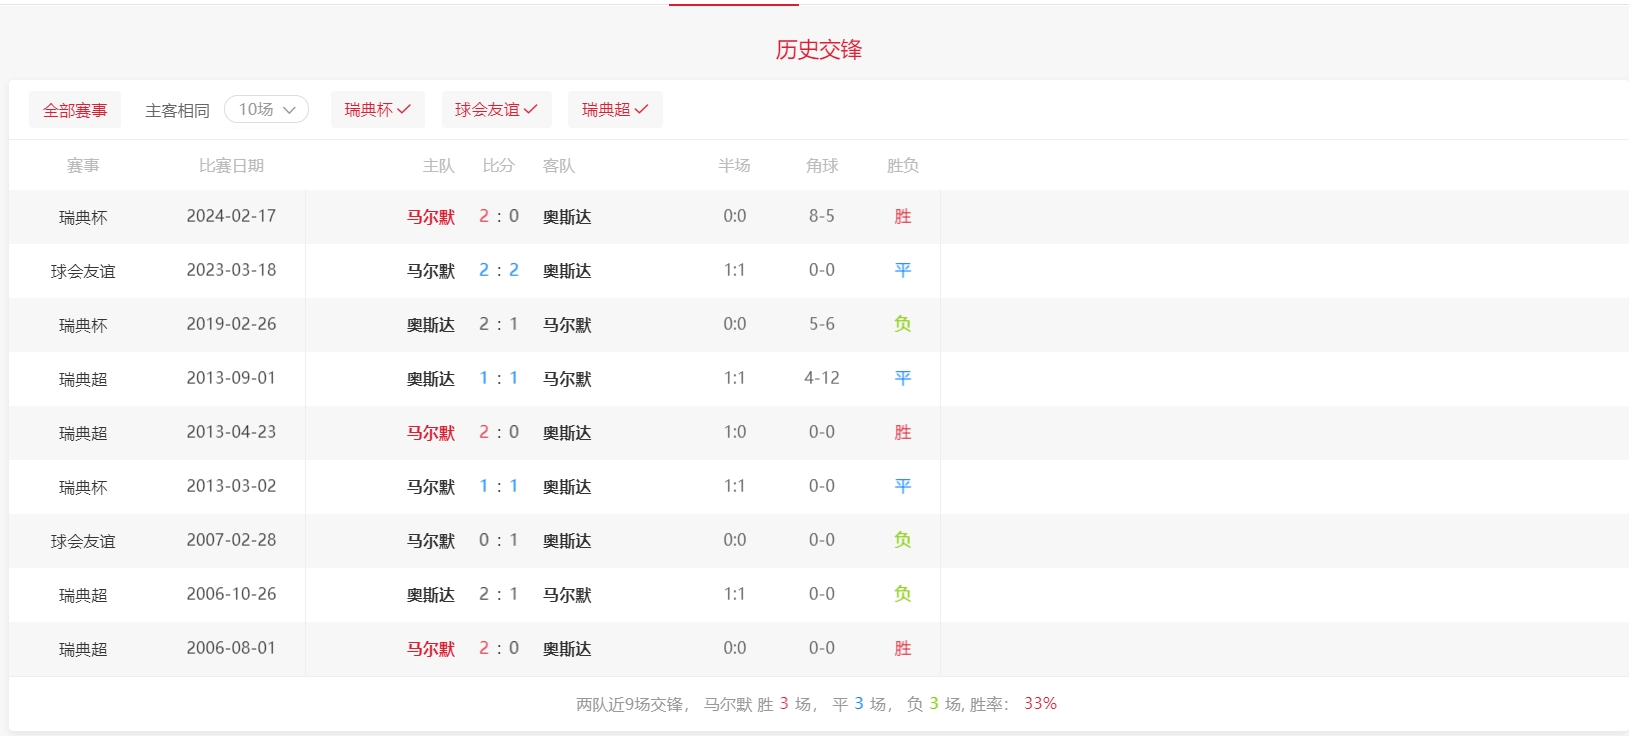Image resolution: width=1629 pixels, height=736 pixels.
Task: Click the 负 result for 2019-02-26 match
Action: coord(902,325)
